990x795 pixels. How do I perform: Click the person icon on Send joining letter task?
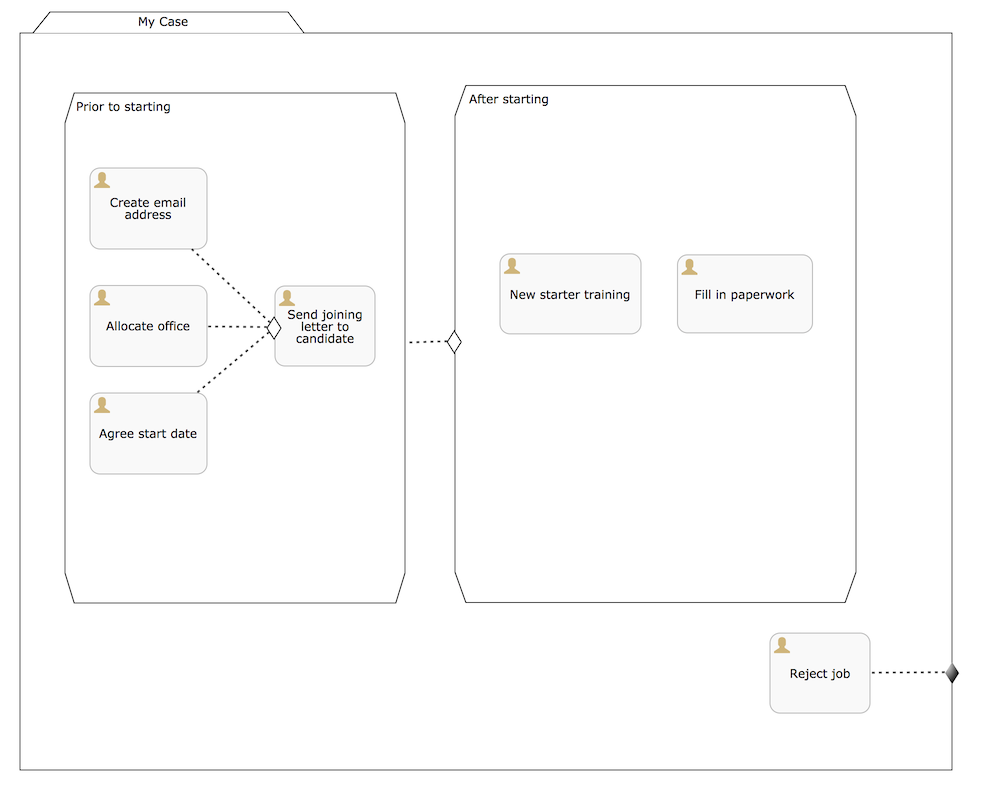point(288,296)
